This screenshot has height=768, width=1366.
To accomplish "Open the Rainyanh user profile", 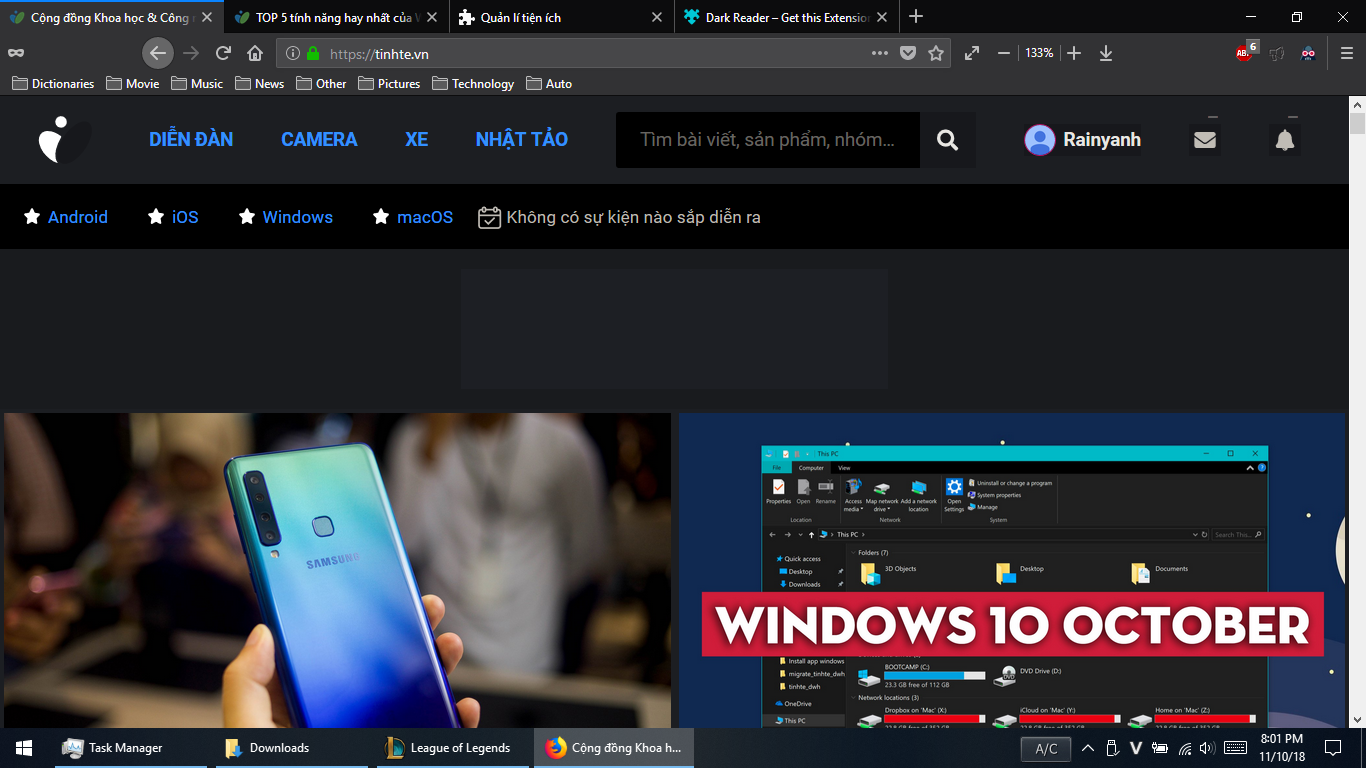I will (1082, 140).
